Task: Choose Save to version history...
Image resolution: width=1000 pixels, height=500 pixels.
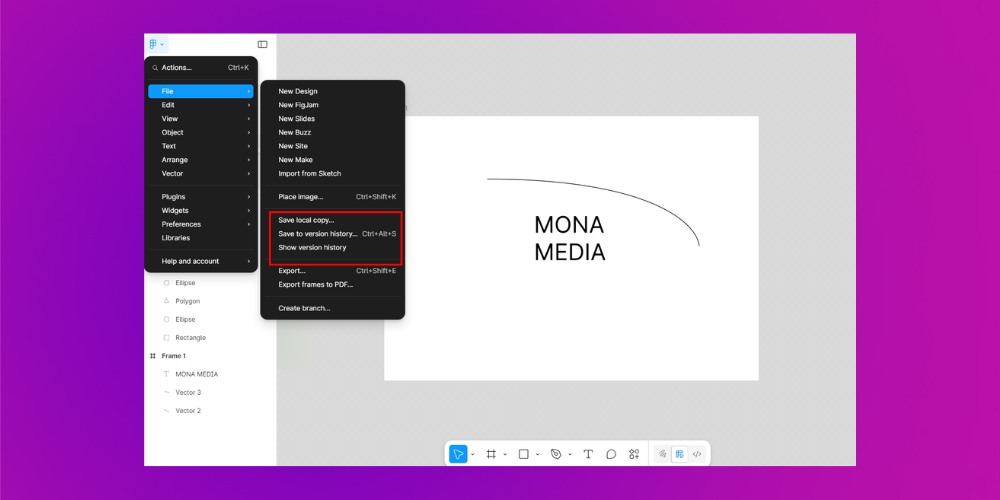Action: pos(333,234)
